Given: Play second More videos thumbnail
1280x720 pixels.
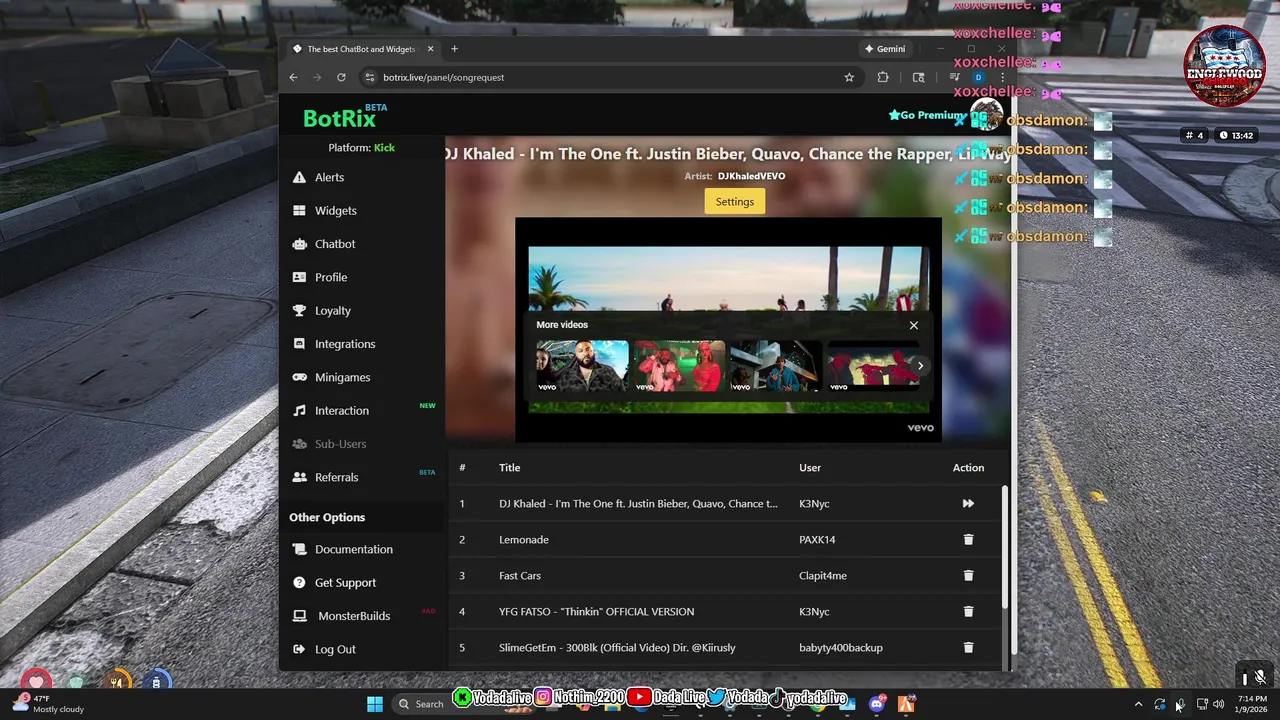Looking at the screenshot, I should tap(679, 366).
